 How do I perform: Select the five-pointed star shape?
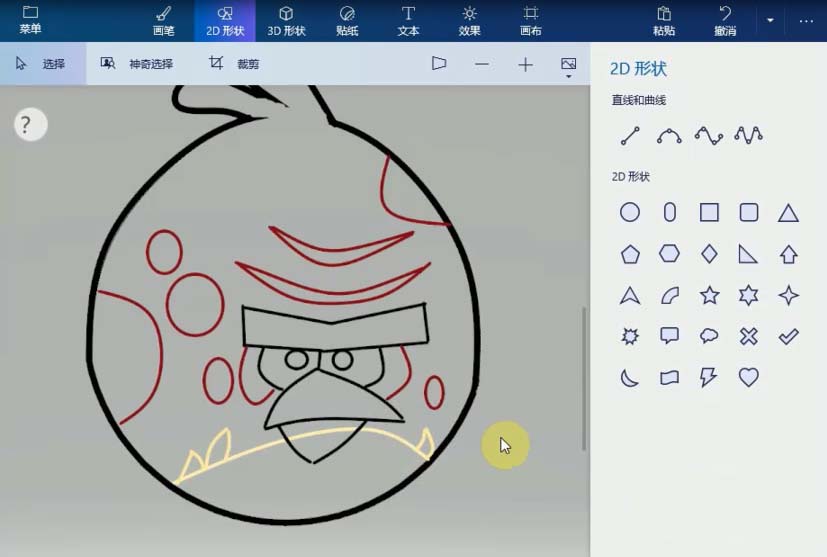click(x=709, y=295)
